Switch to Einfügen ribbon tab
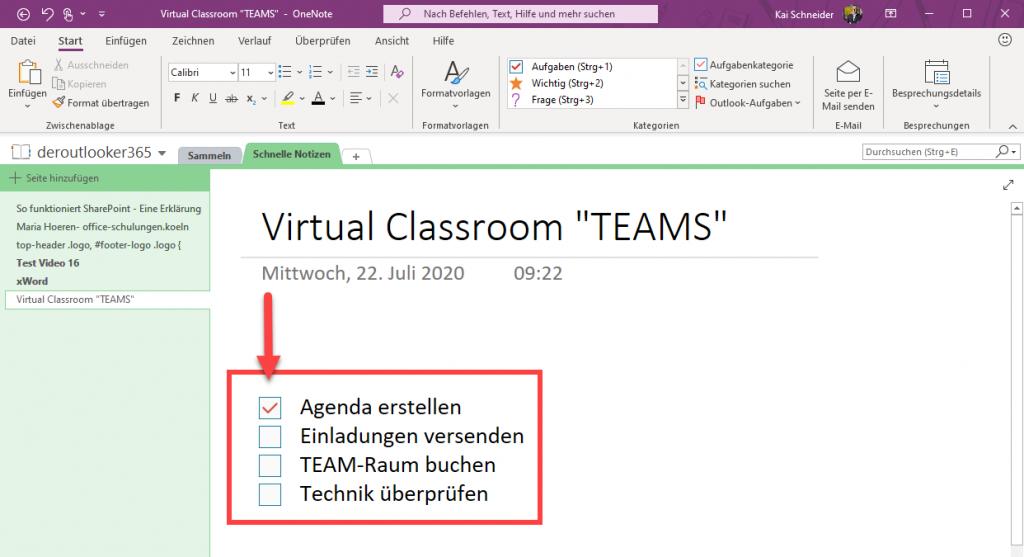The image size is (1024, 557). pos(126,40)
